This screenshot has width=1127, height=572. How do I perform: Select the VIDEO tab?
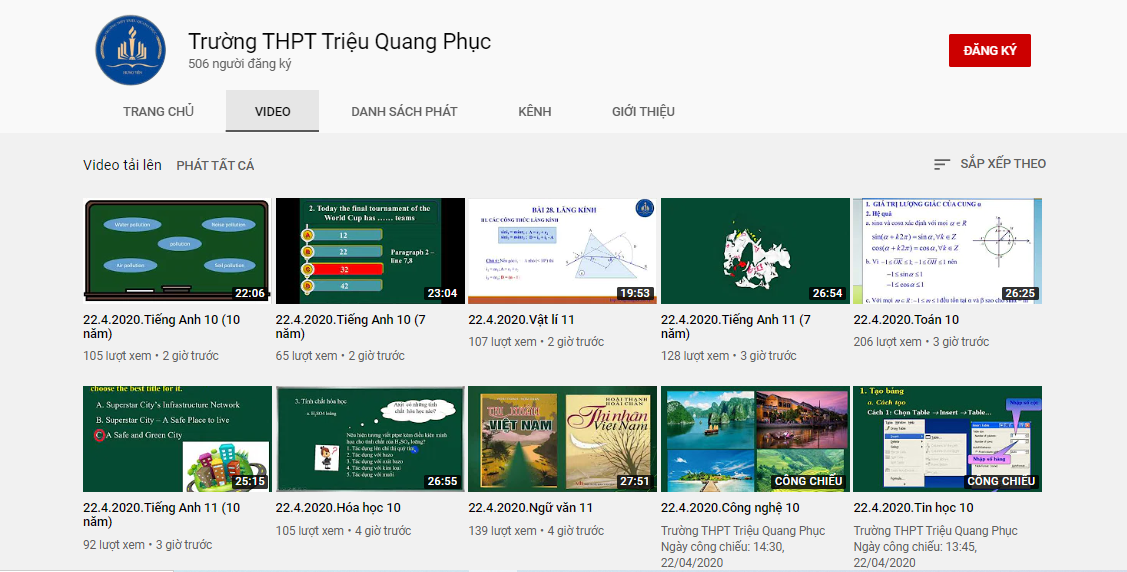[272, 111]
